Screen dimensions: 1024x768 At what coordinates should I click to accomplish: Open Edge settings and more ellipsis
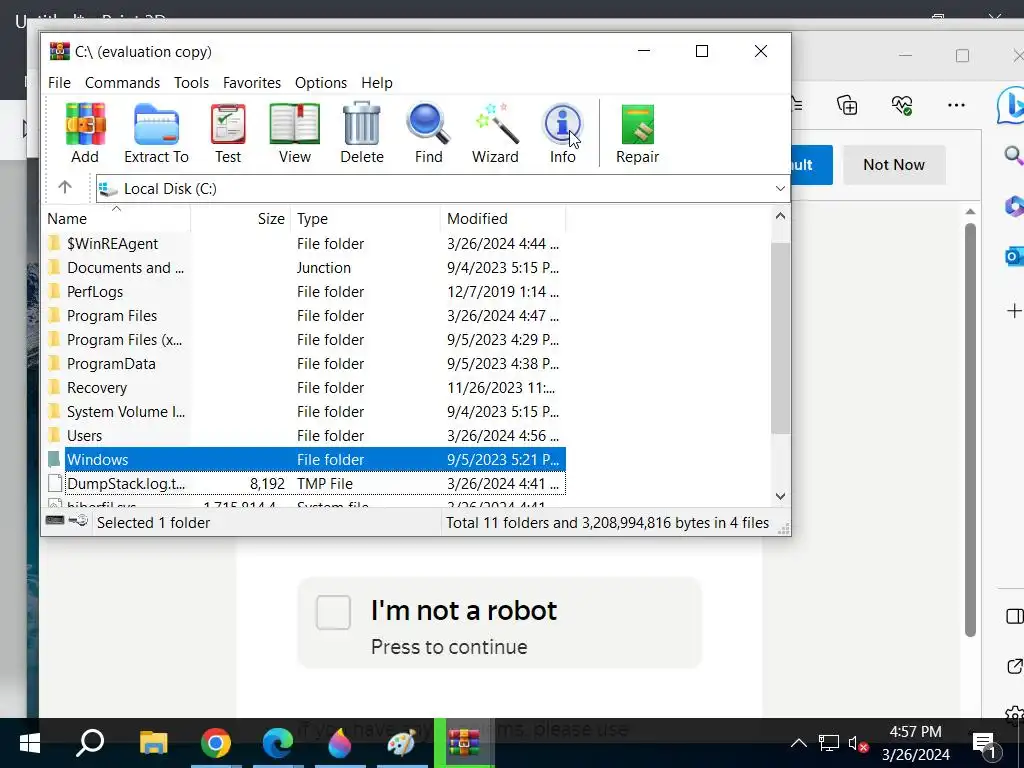click(x=956, y=105)
